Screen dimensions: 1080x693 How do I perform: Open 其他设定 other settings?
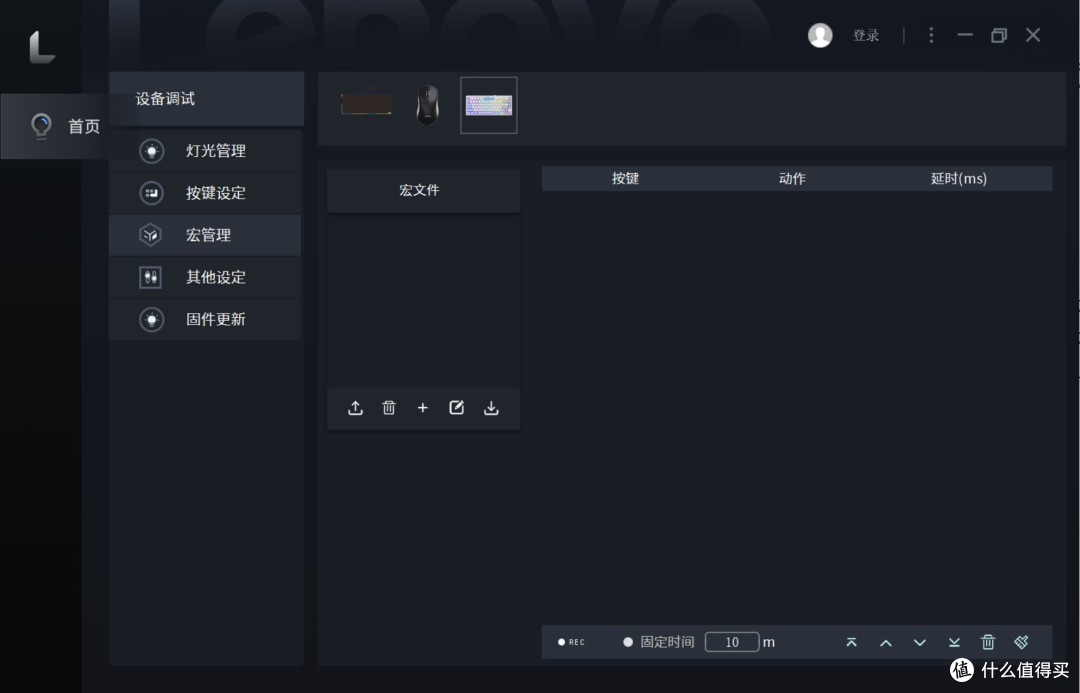205,277
